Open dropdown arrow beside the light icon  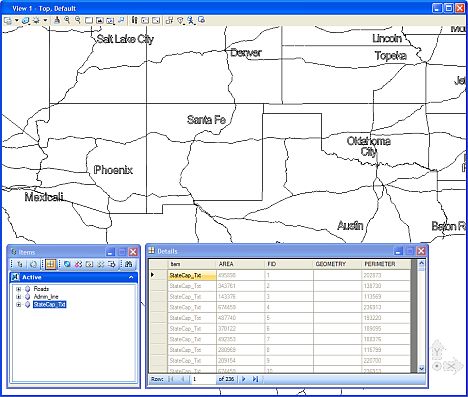pos(45,20)
